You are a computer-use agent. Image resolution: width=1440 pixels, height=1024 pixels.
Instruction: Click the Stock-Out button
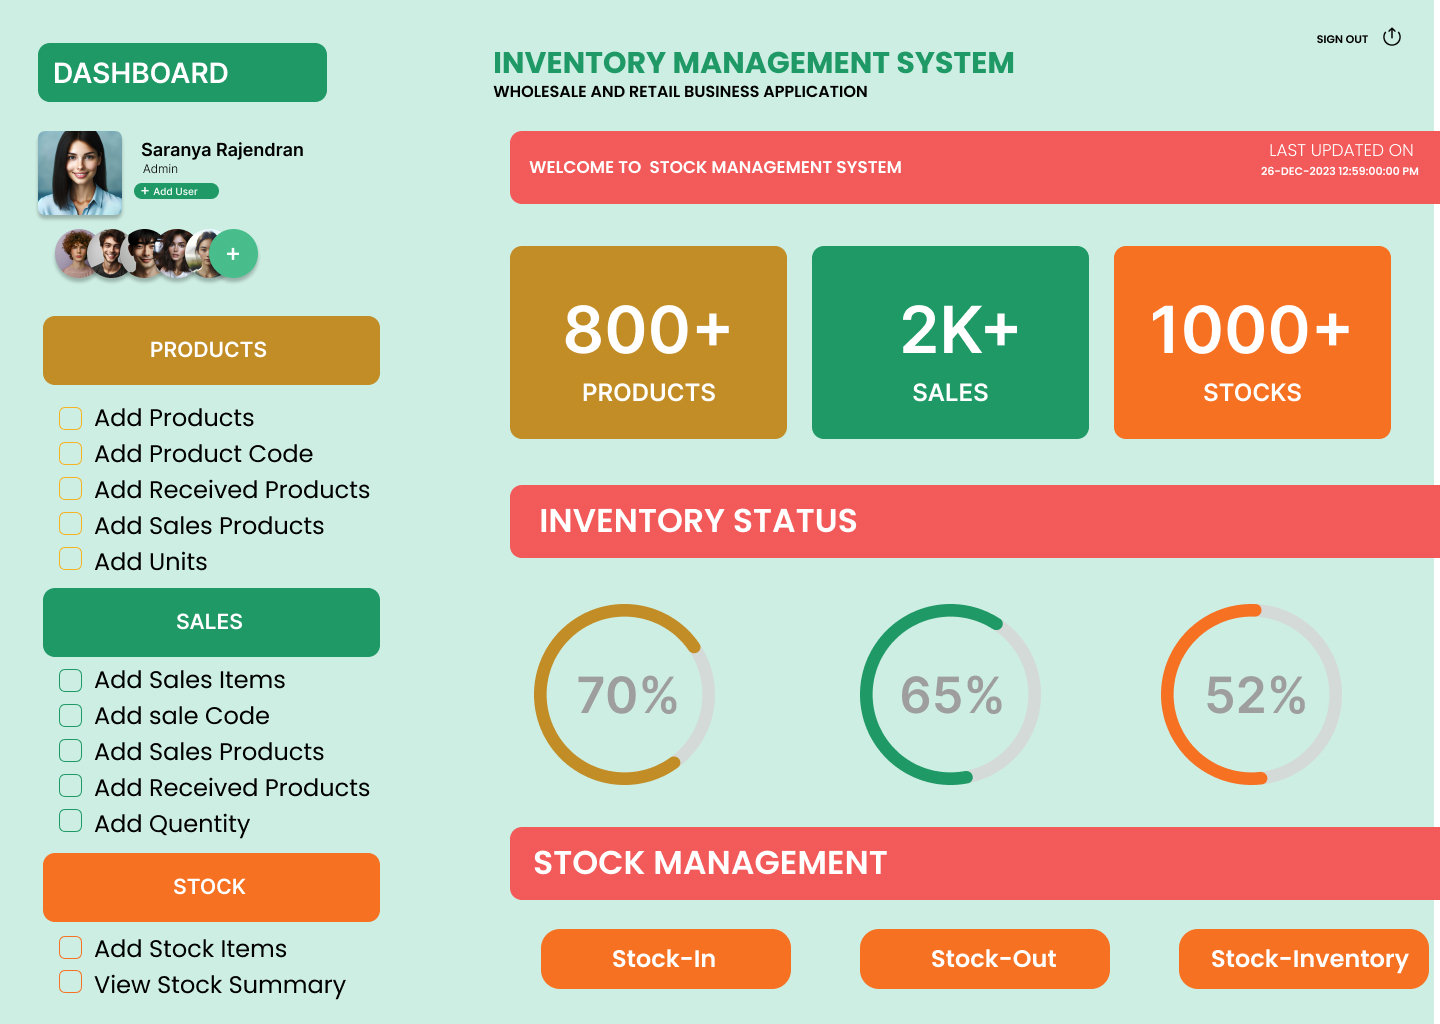click(x=984, y=959)
